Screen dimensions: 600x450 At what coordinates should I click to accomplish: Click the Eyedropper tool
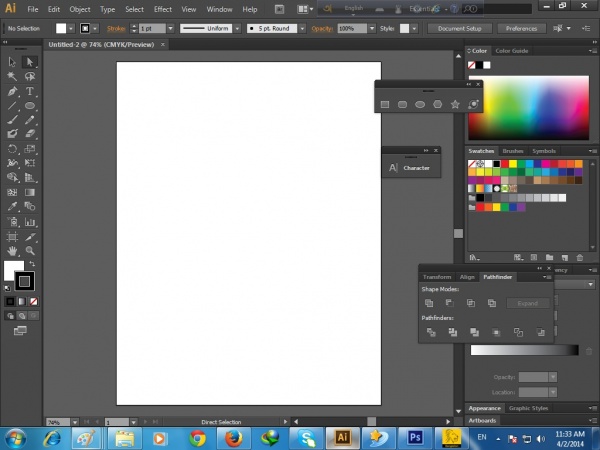(13, 207)
